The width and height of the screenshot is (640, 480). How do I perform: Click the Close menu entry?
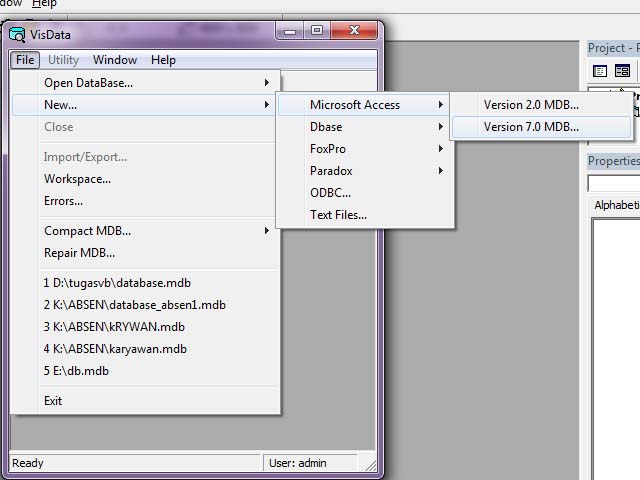click(x=146, y=127)
